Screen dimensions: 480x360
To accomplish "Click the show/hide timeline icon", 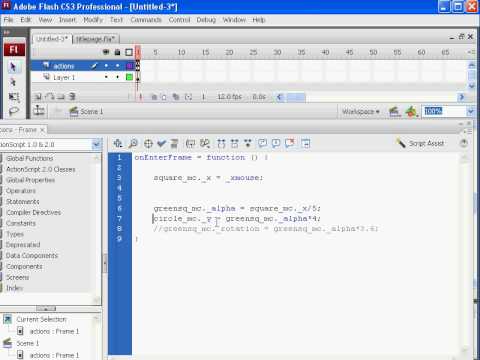I will 39,110.
